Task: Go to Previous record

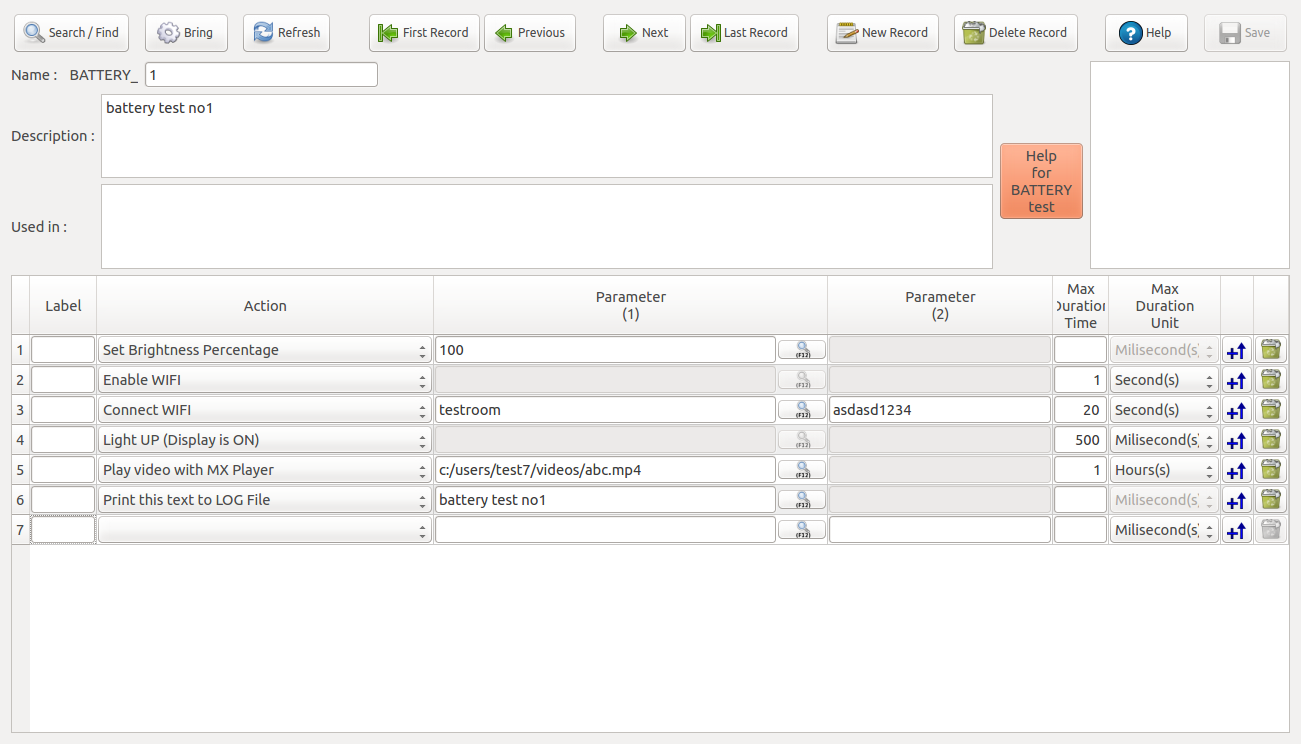Action: pyautogui.click(x=530, y=33)
